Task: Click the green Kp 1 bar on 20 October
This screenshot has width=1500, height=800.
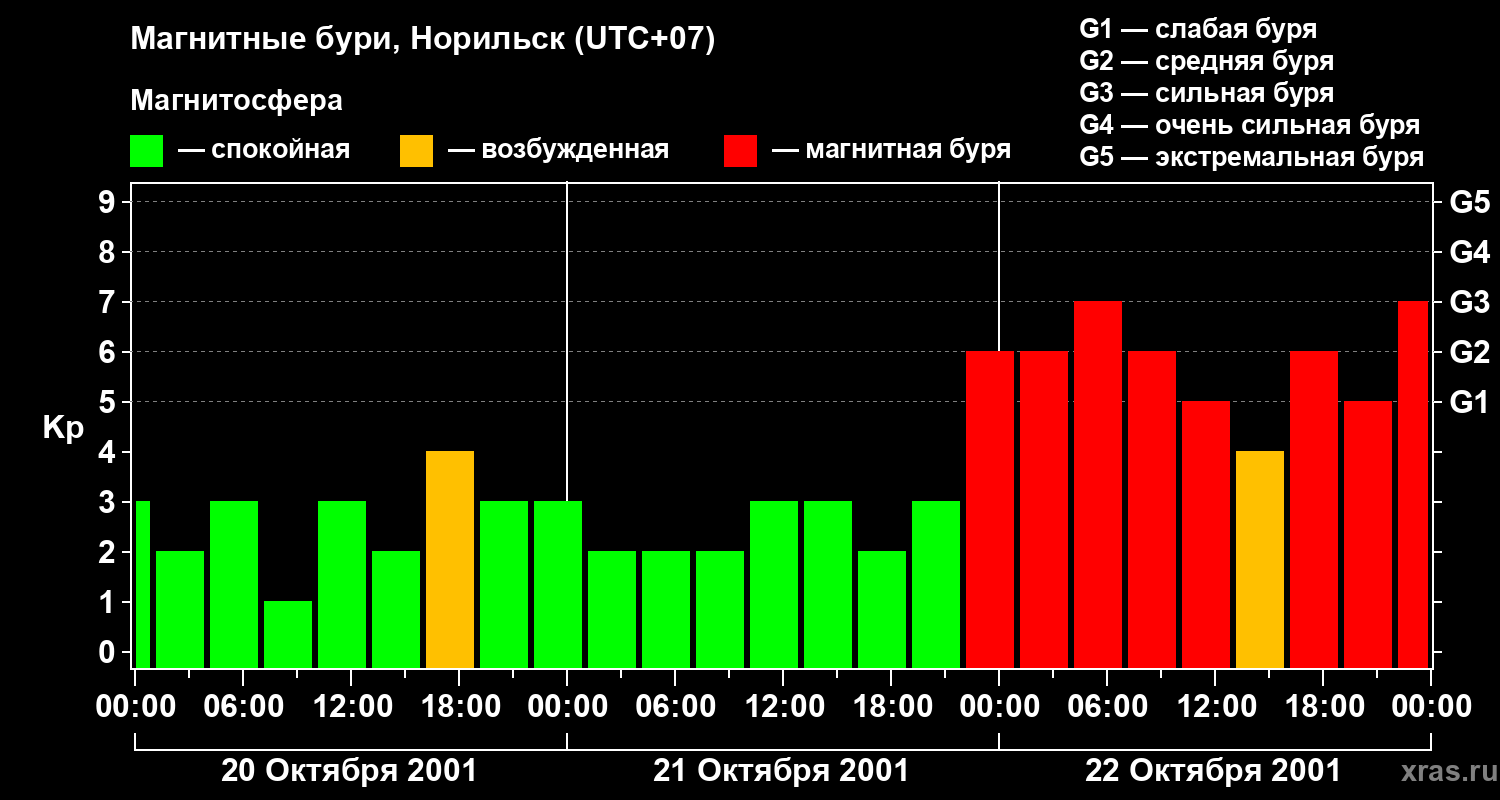Action: [288, 634]
